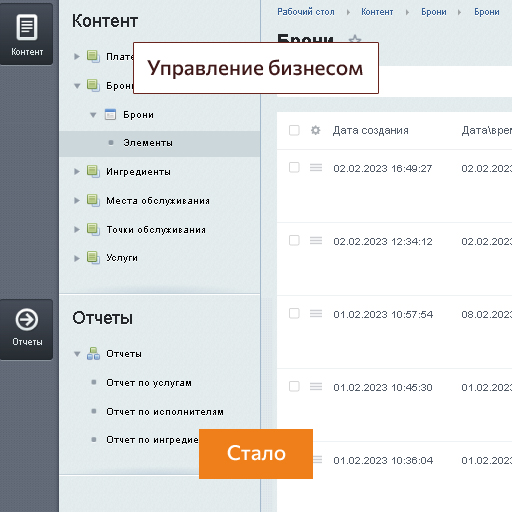Image resolution: width=512 pixels, height=512 pixels.
Task: Collapse the Отчеты tree node
Action: [x=77, y=354]
